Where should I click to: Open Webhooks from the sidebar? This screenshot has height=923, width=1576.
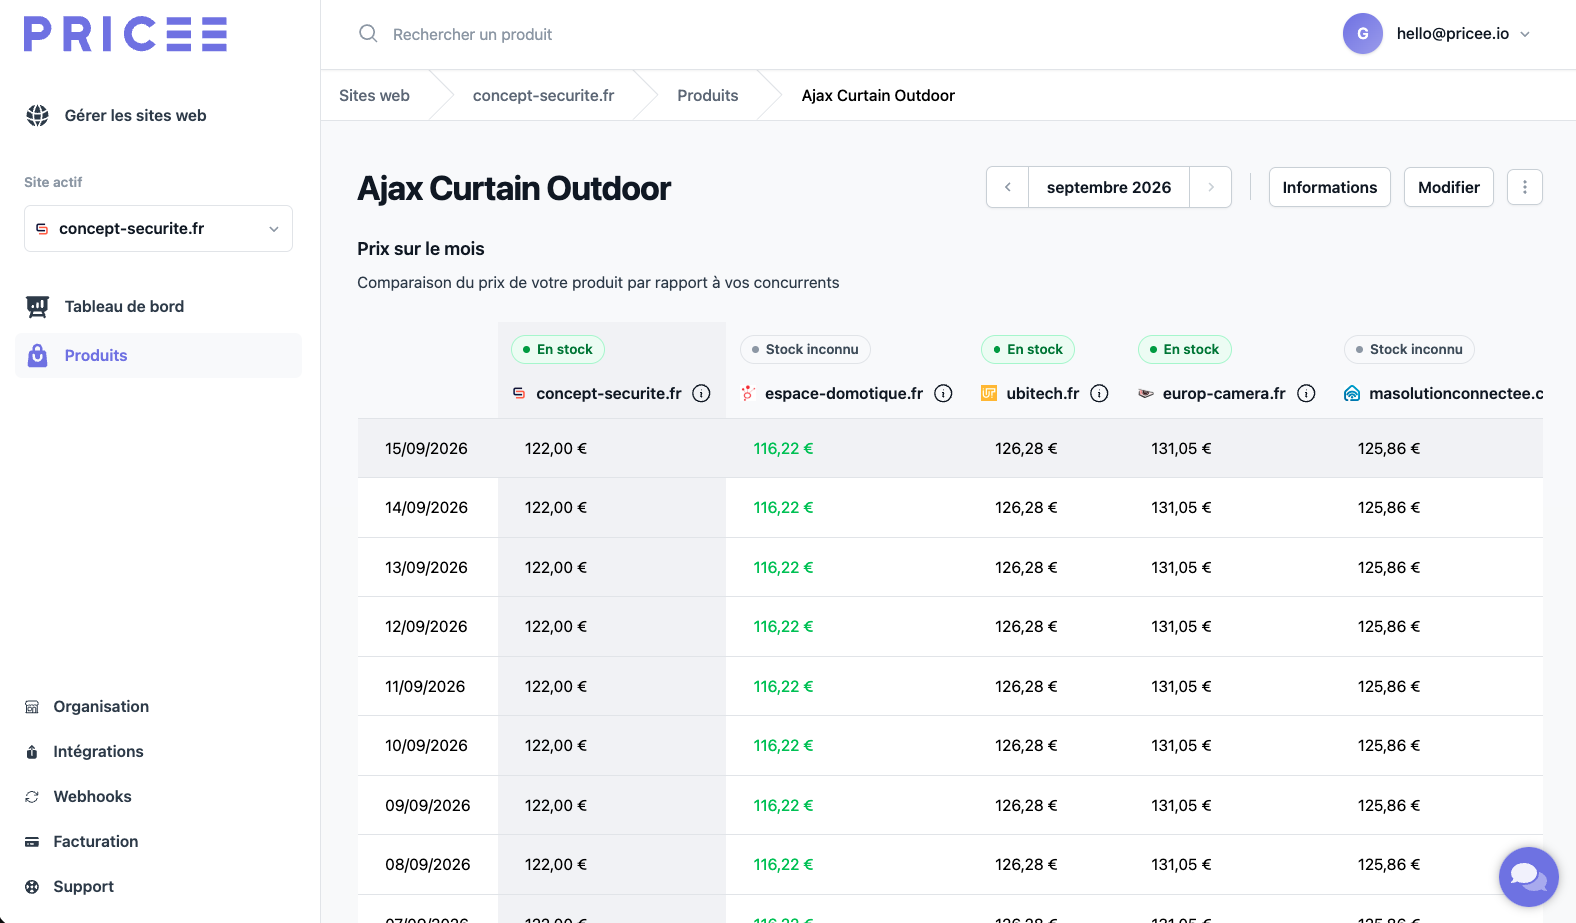click(x=92, y=796)
